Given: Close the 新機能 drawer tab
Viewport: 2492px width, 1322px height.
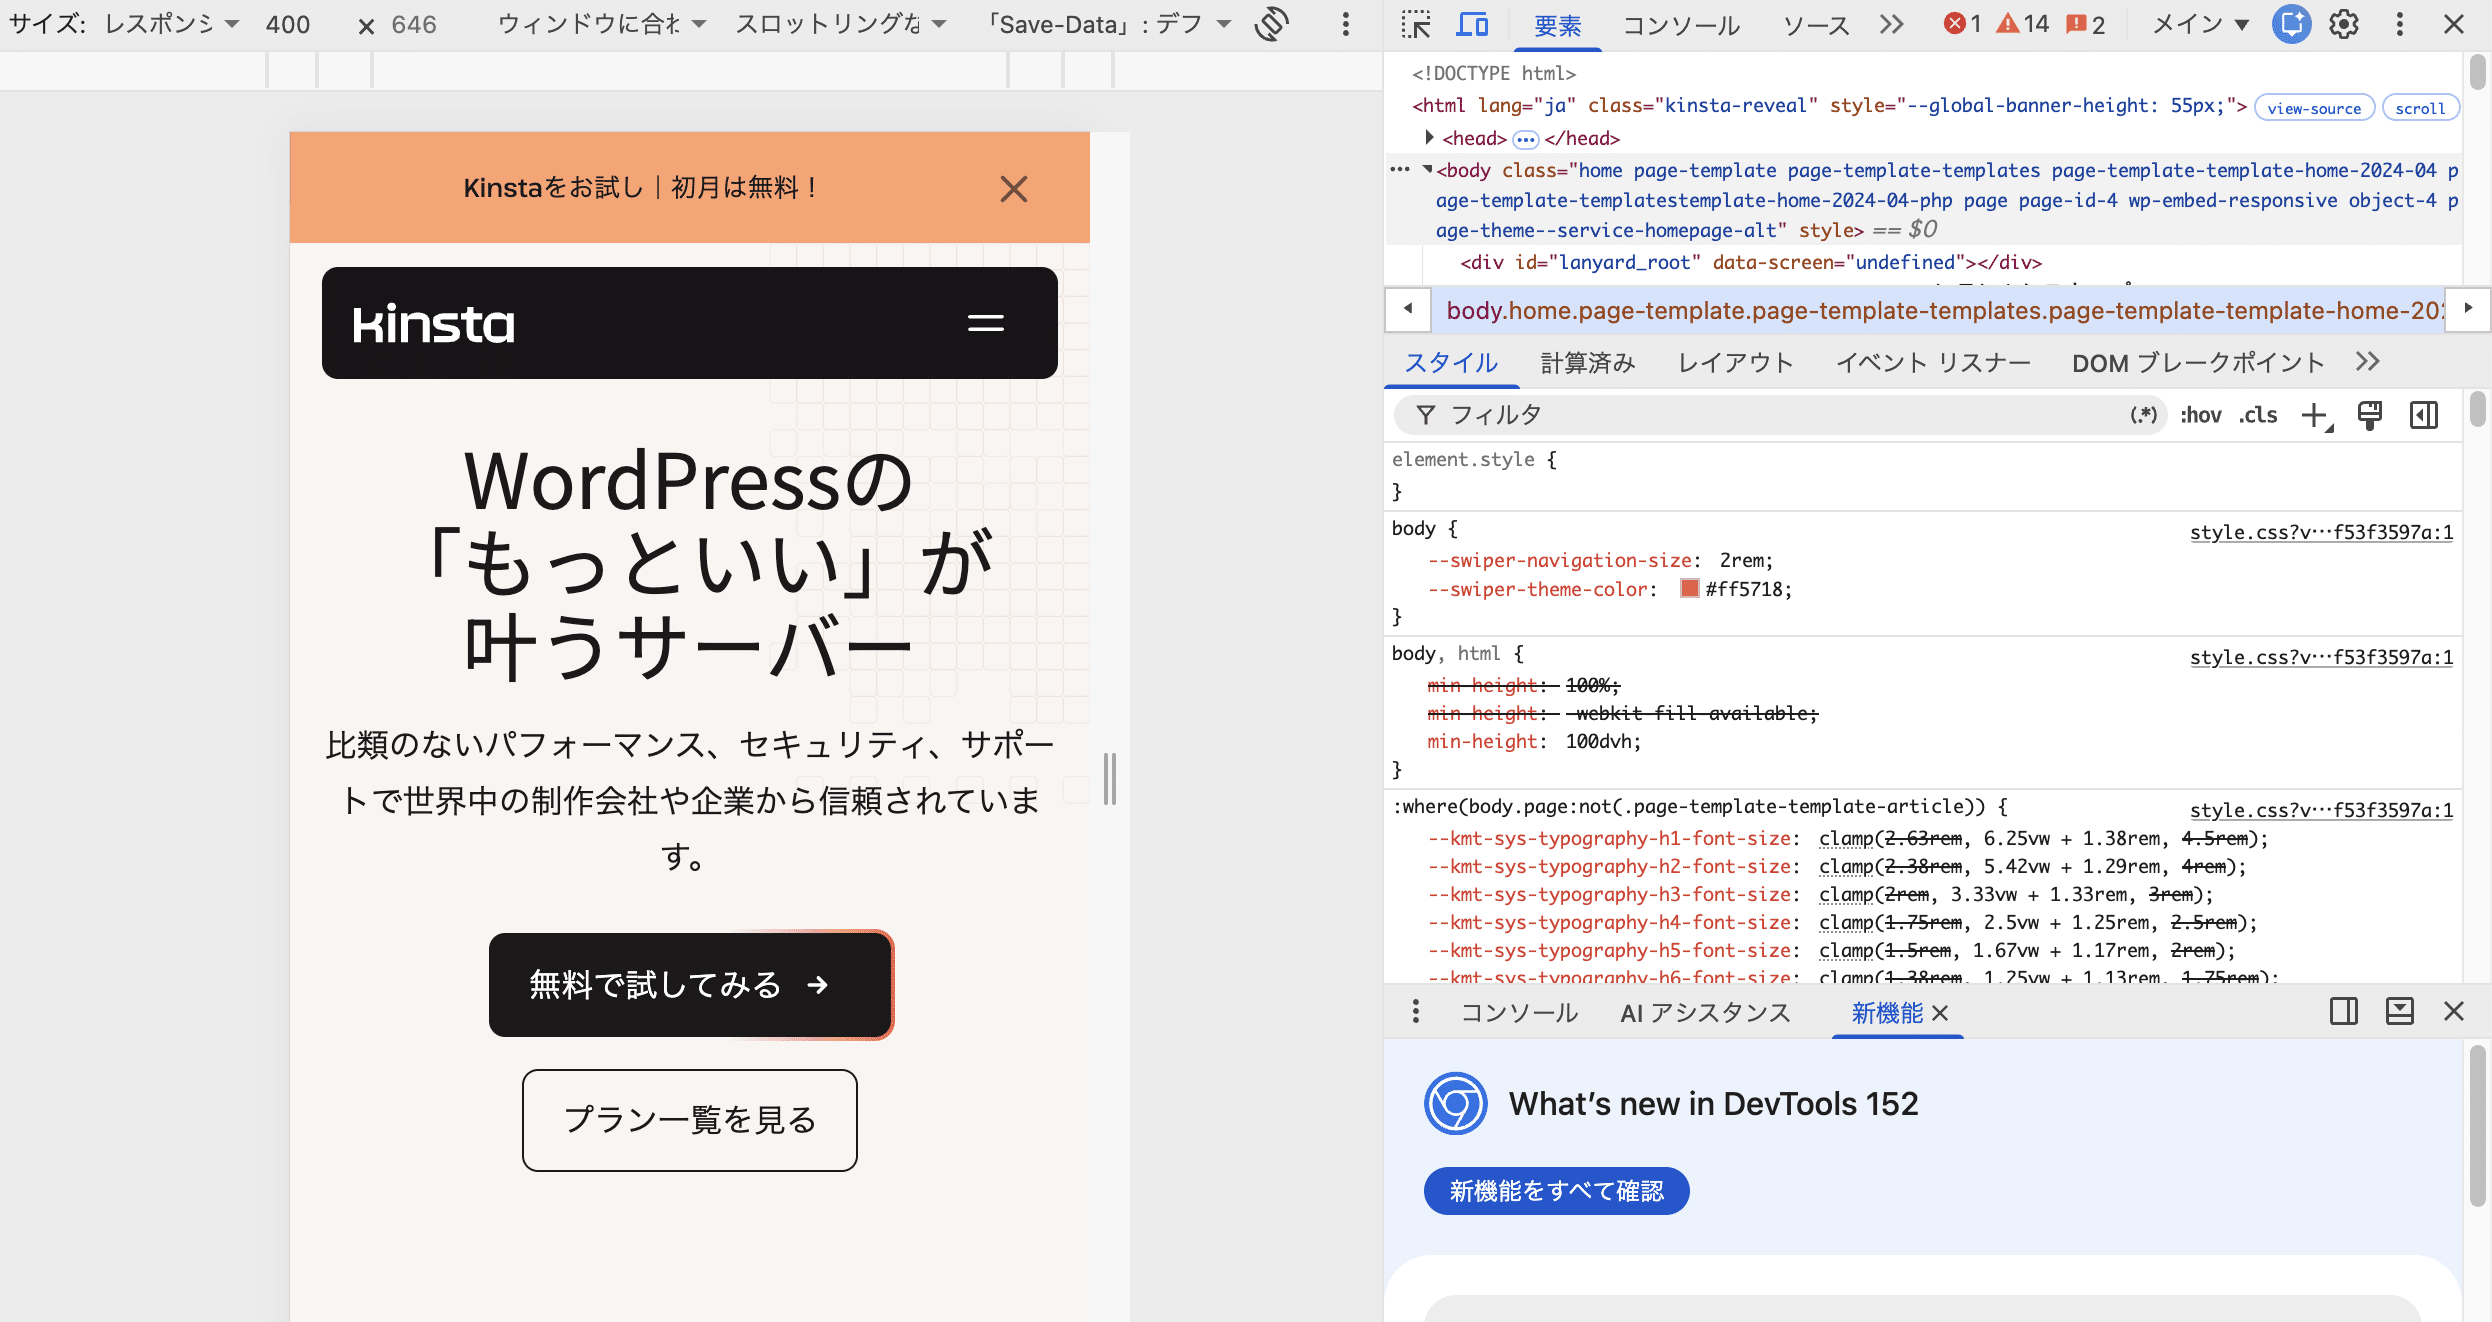Looking at the screenshot, I should pyautogui.click(x=1941, y=1013).
